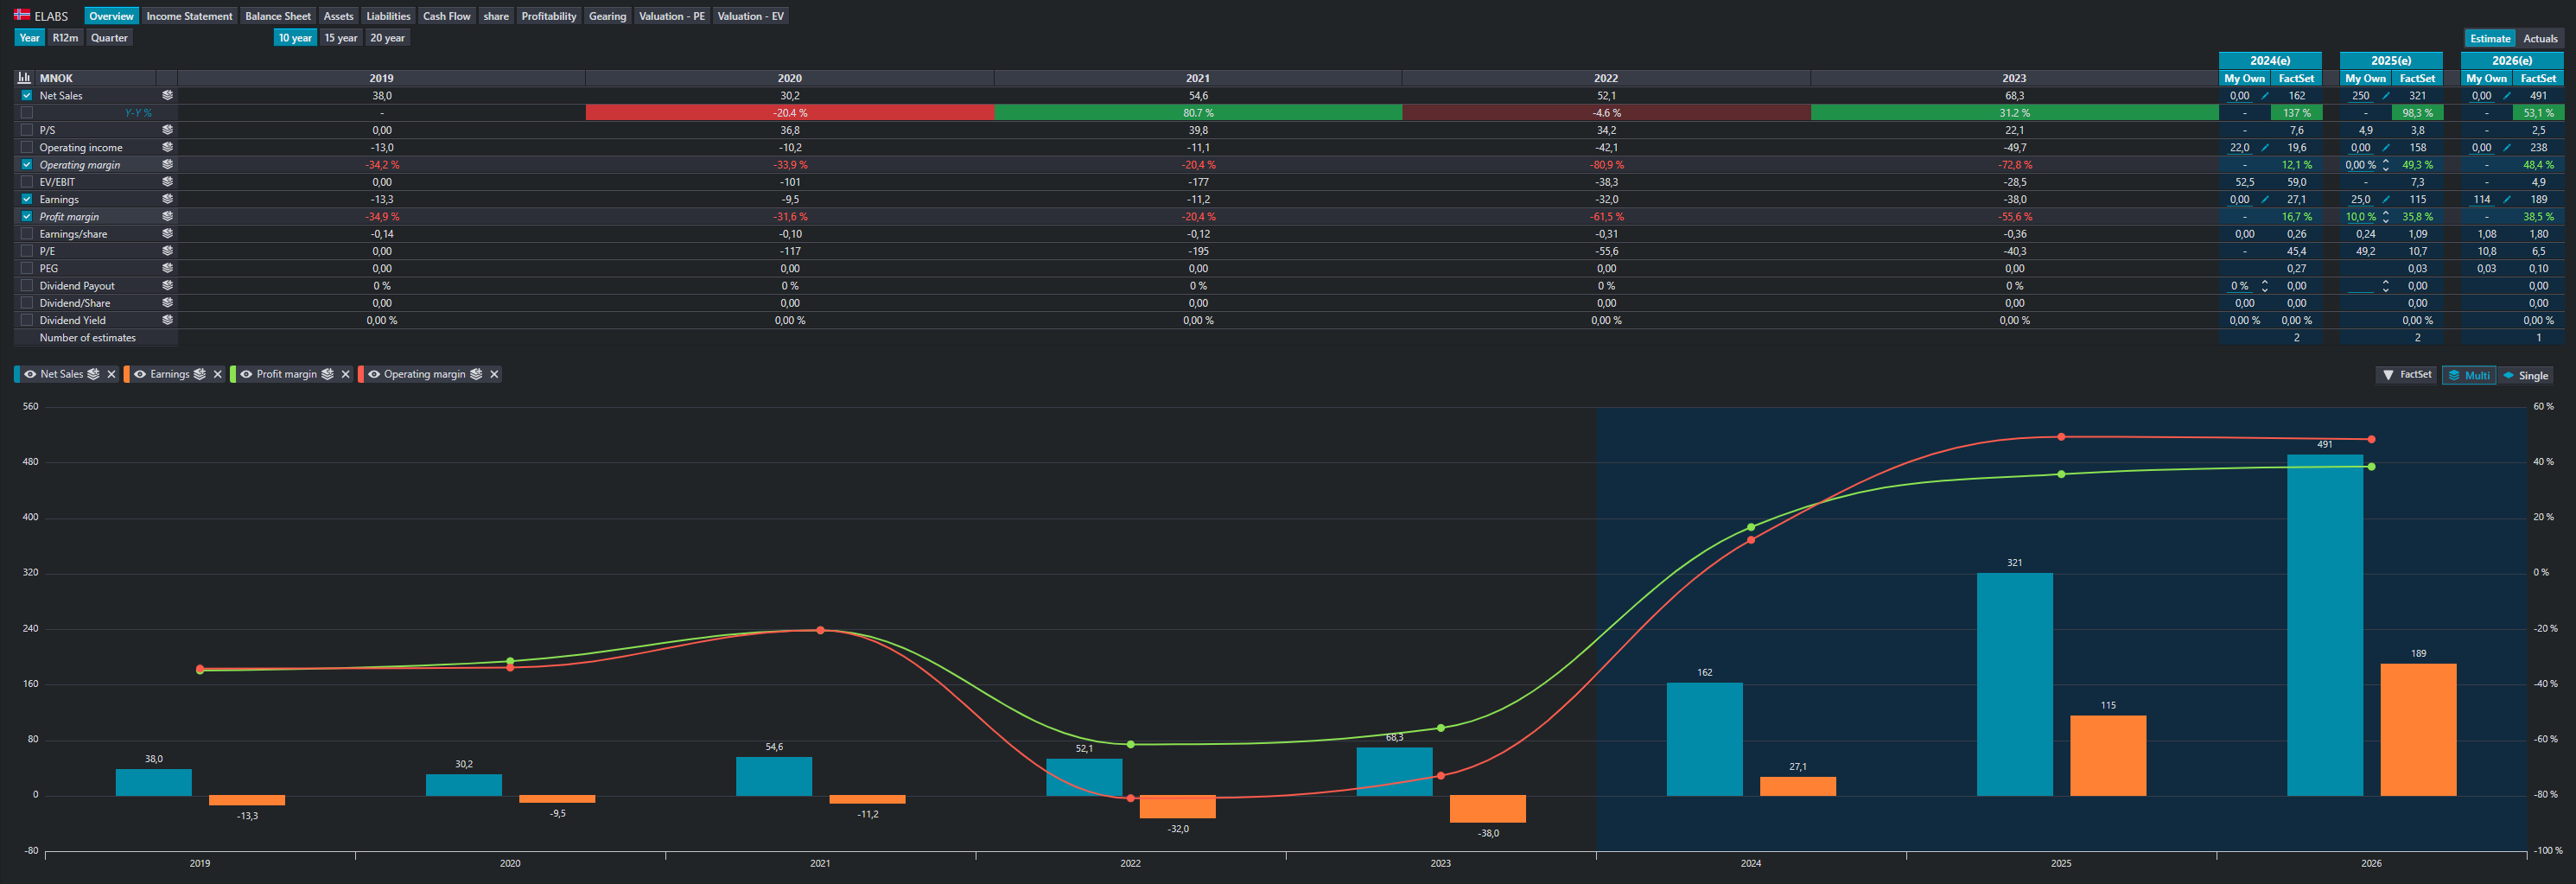Tick the Dividend Payout checkbox
Screen dimensions: 2576x884
(x=27, y=286)
